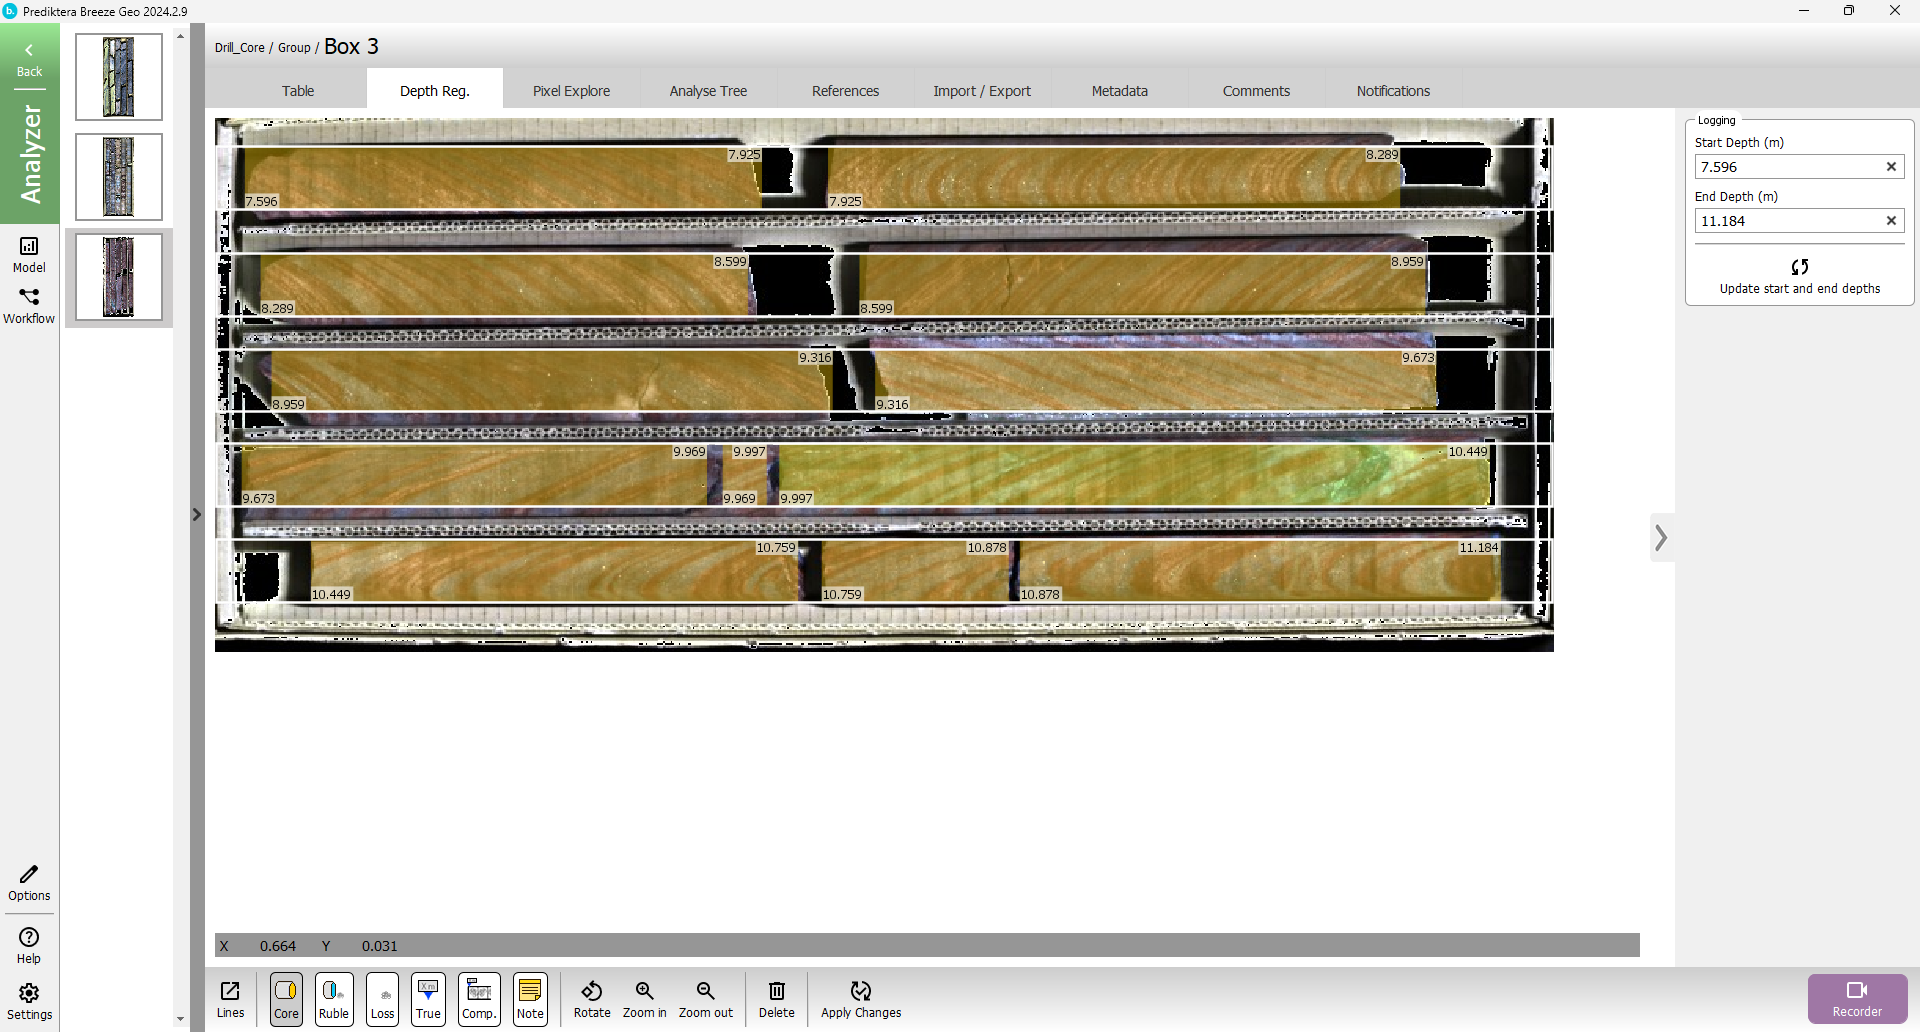The image size is (1920, 1032).
Task: Apply Changes to depth registration
Action: [860, 998]
